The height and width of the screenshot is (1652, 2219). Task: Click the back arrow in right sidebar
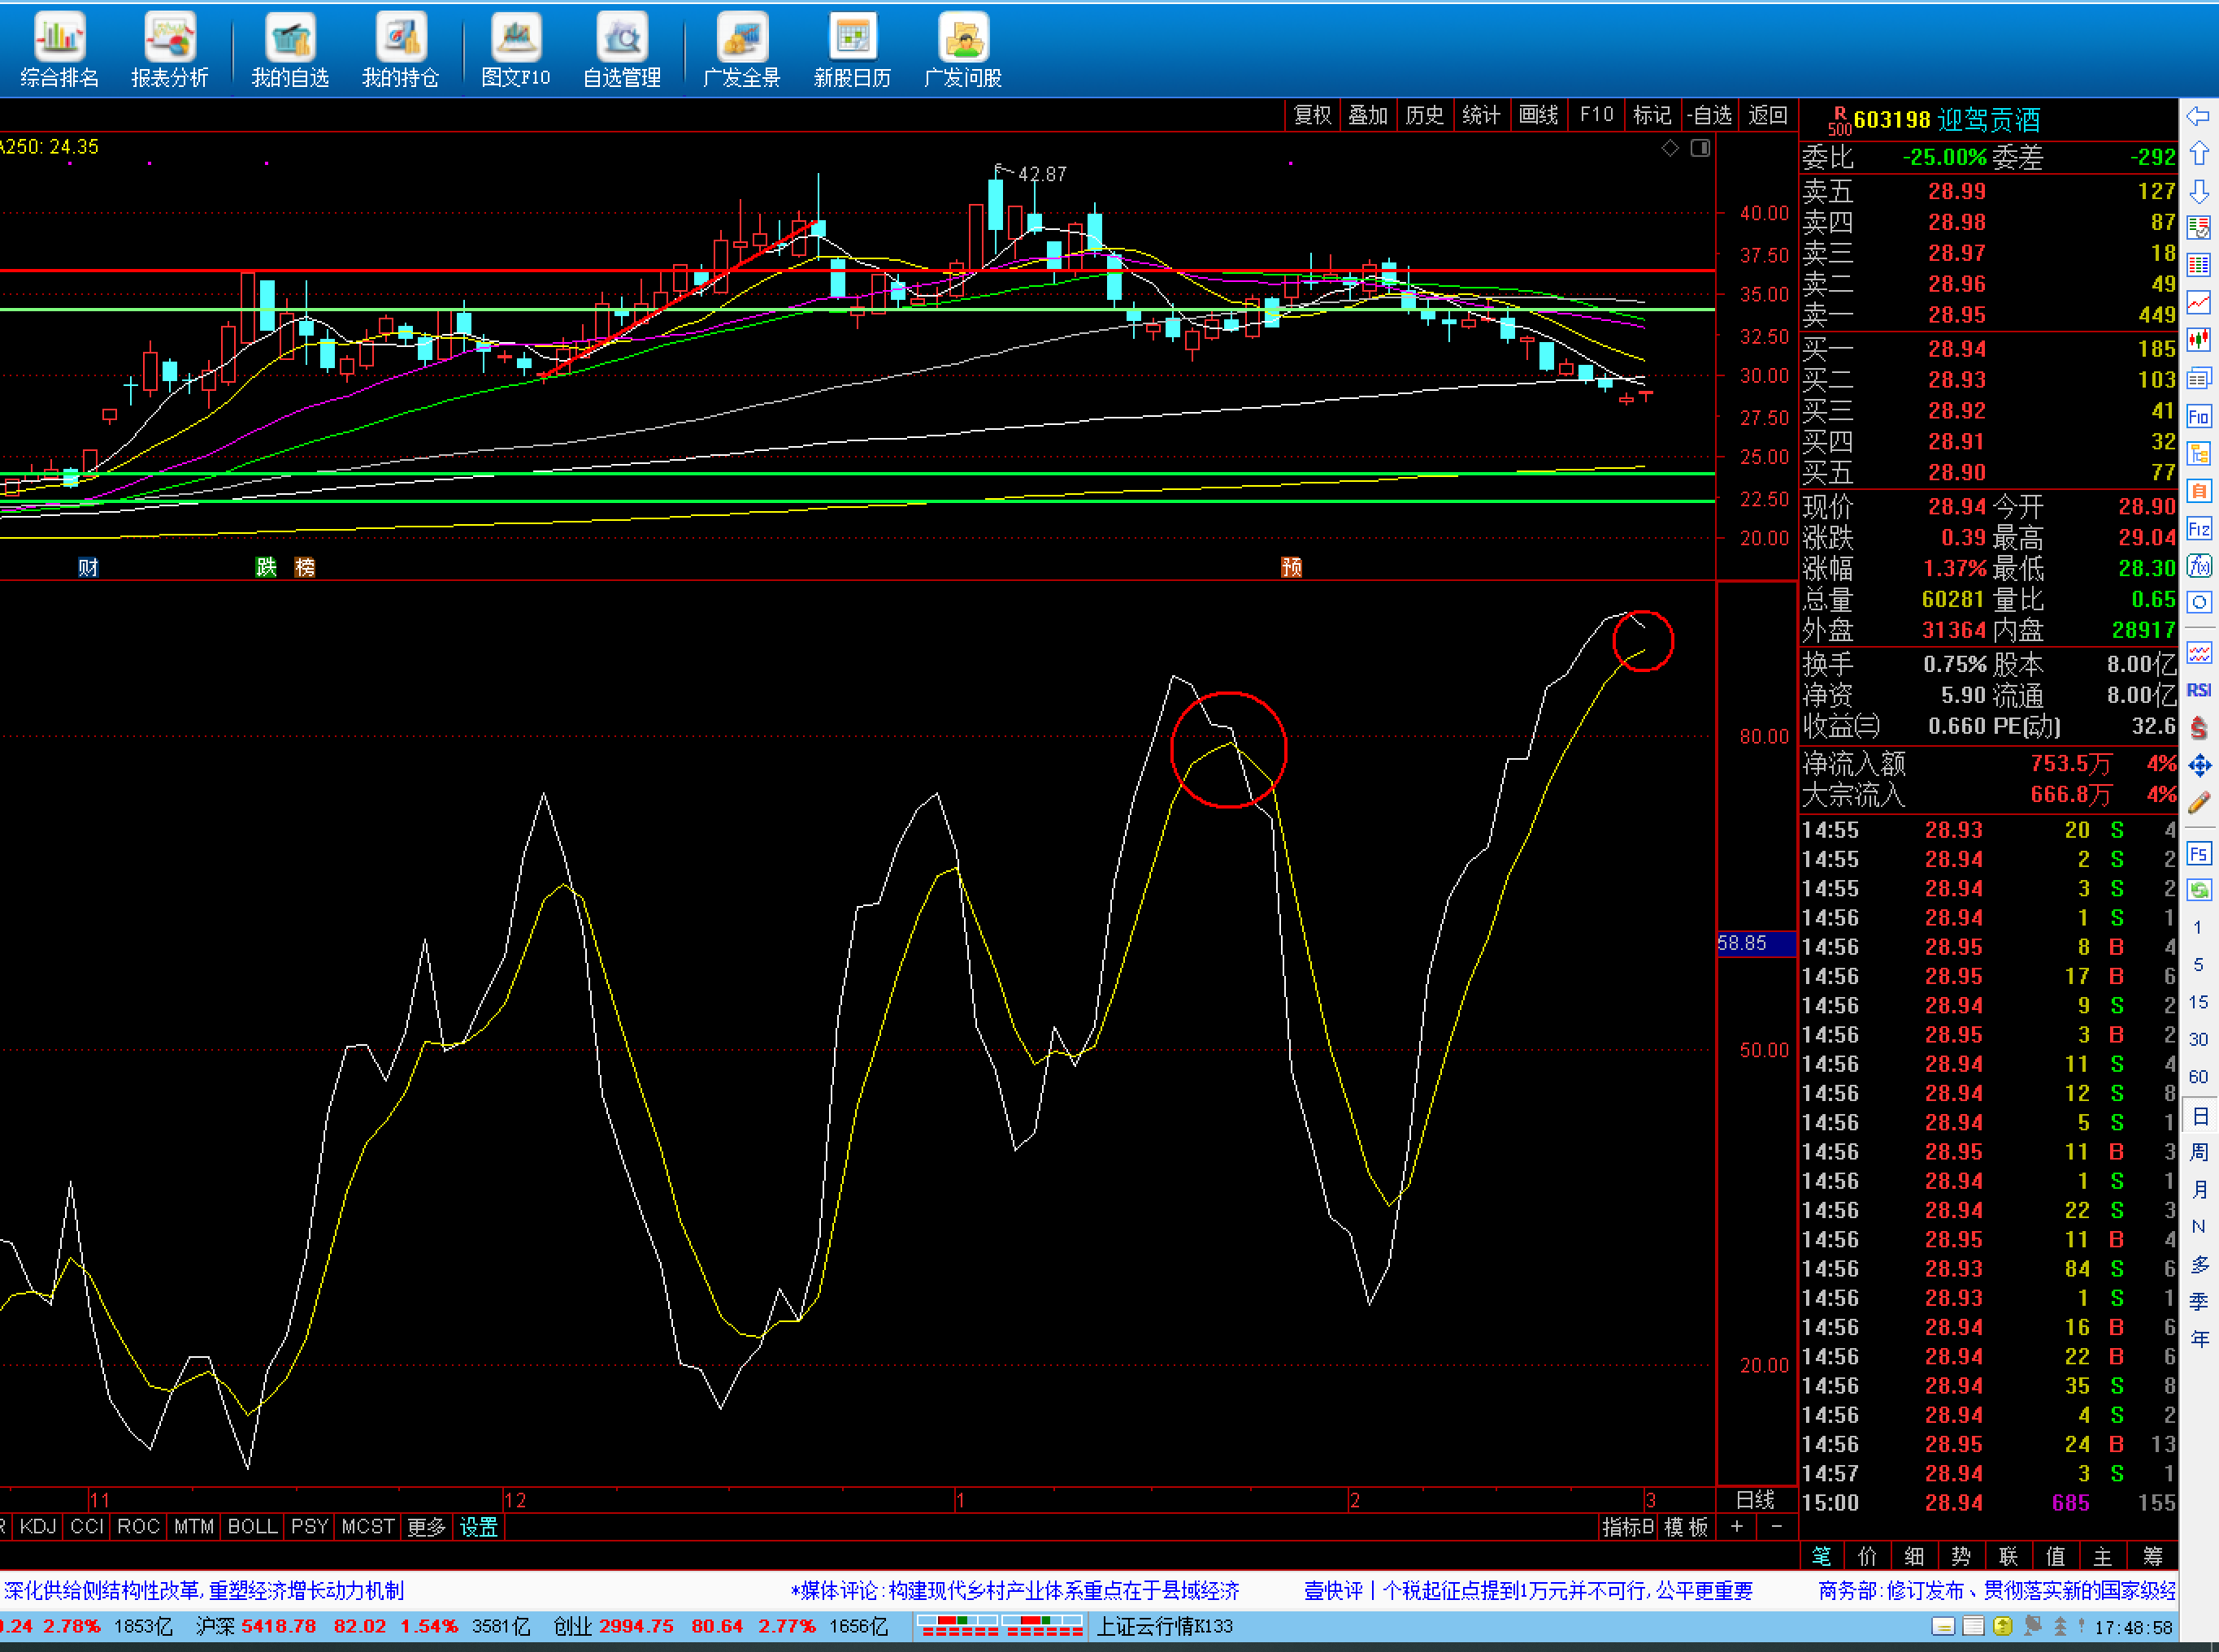pyautogui.click(x=2198, y=116)
